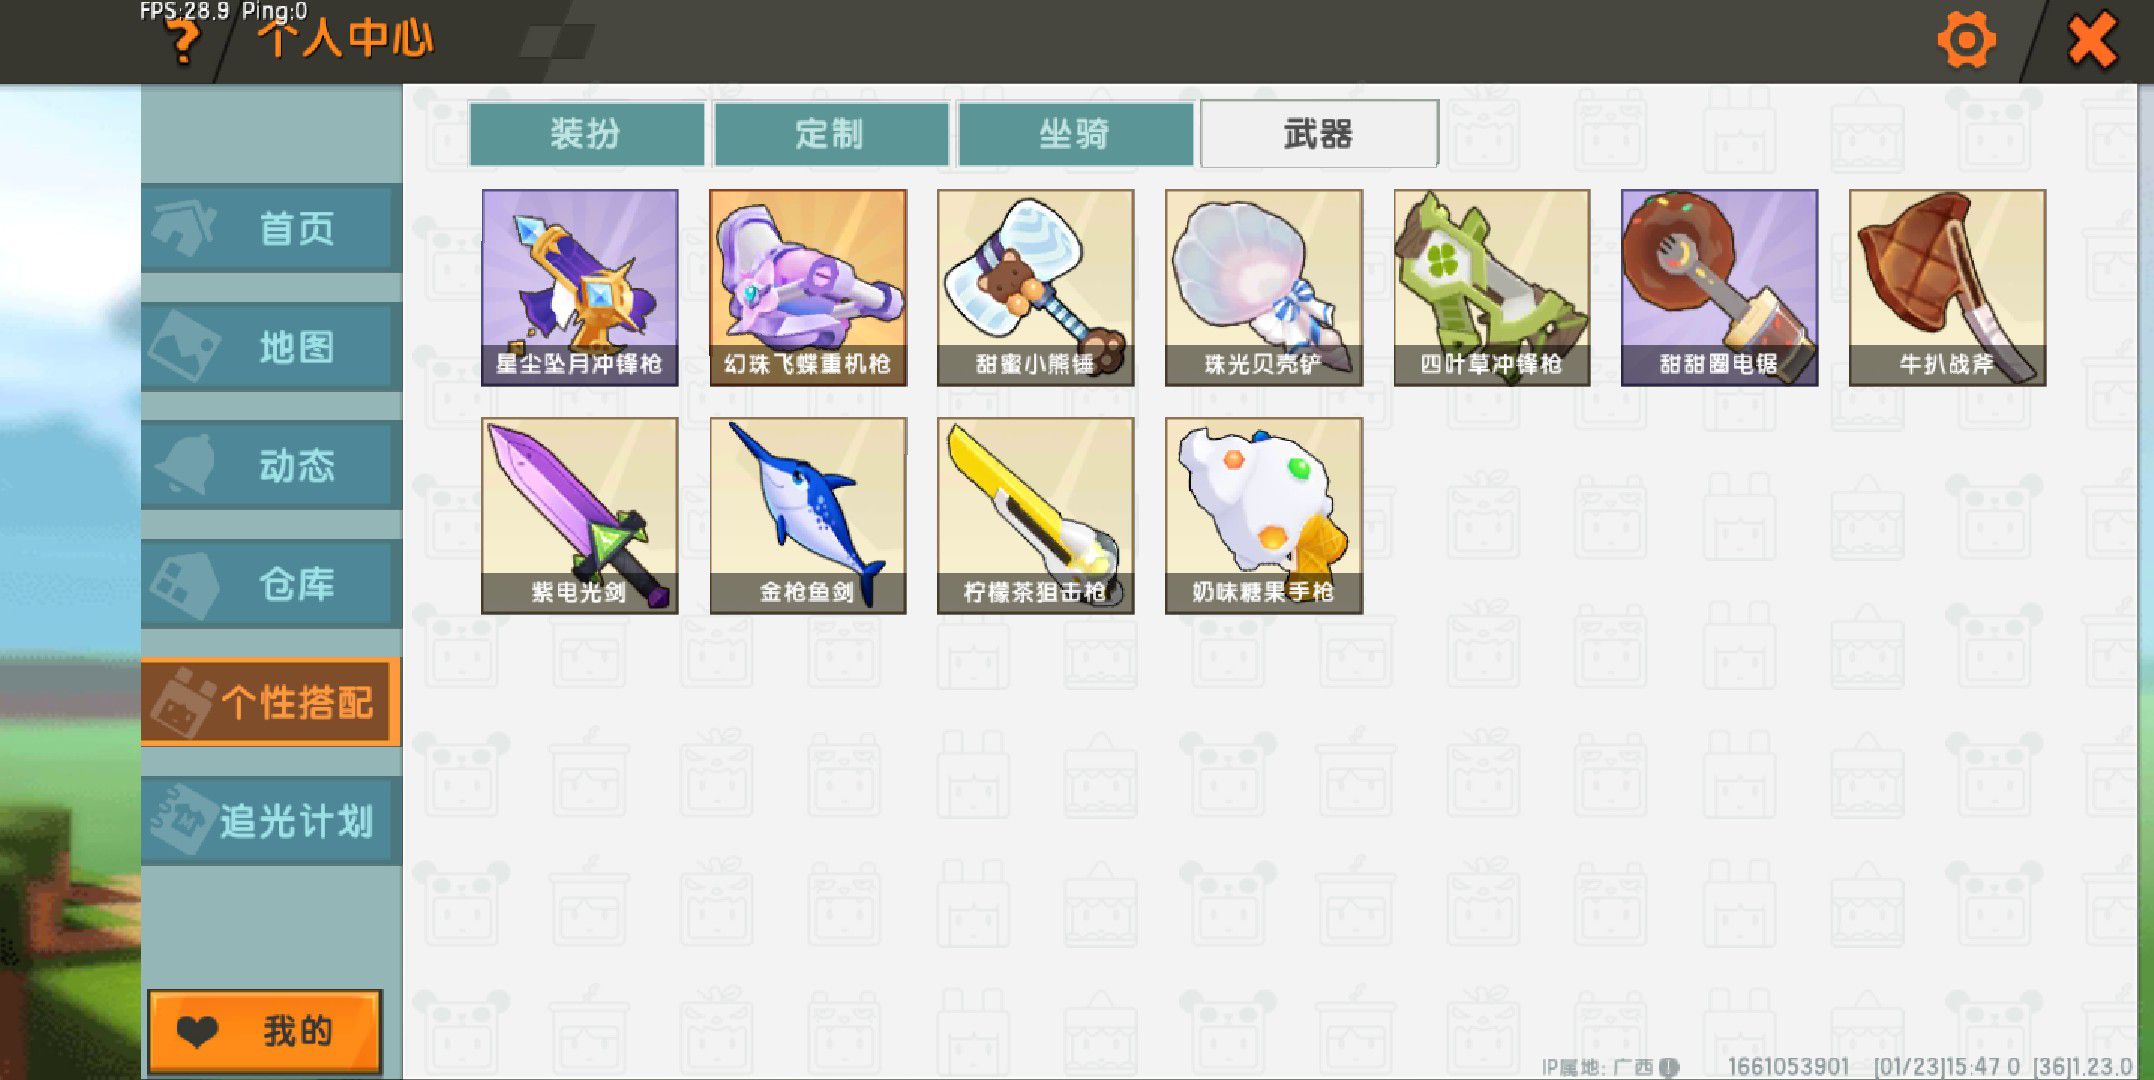2154x1080 pixels.
Task: Open settings via the orange gear icon
Action: 1966,41
